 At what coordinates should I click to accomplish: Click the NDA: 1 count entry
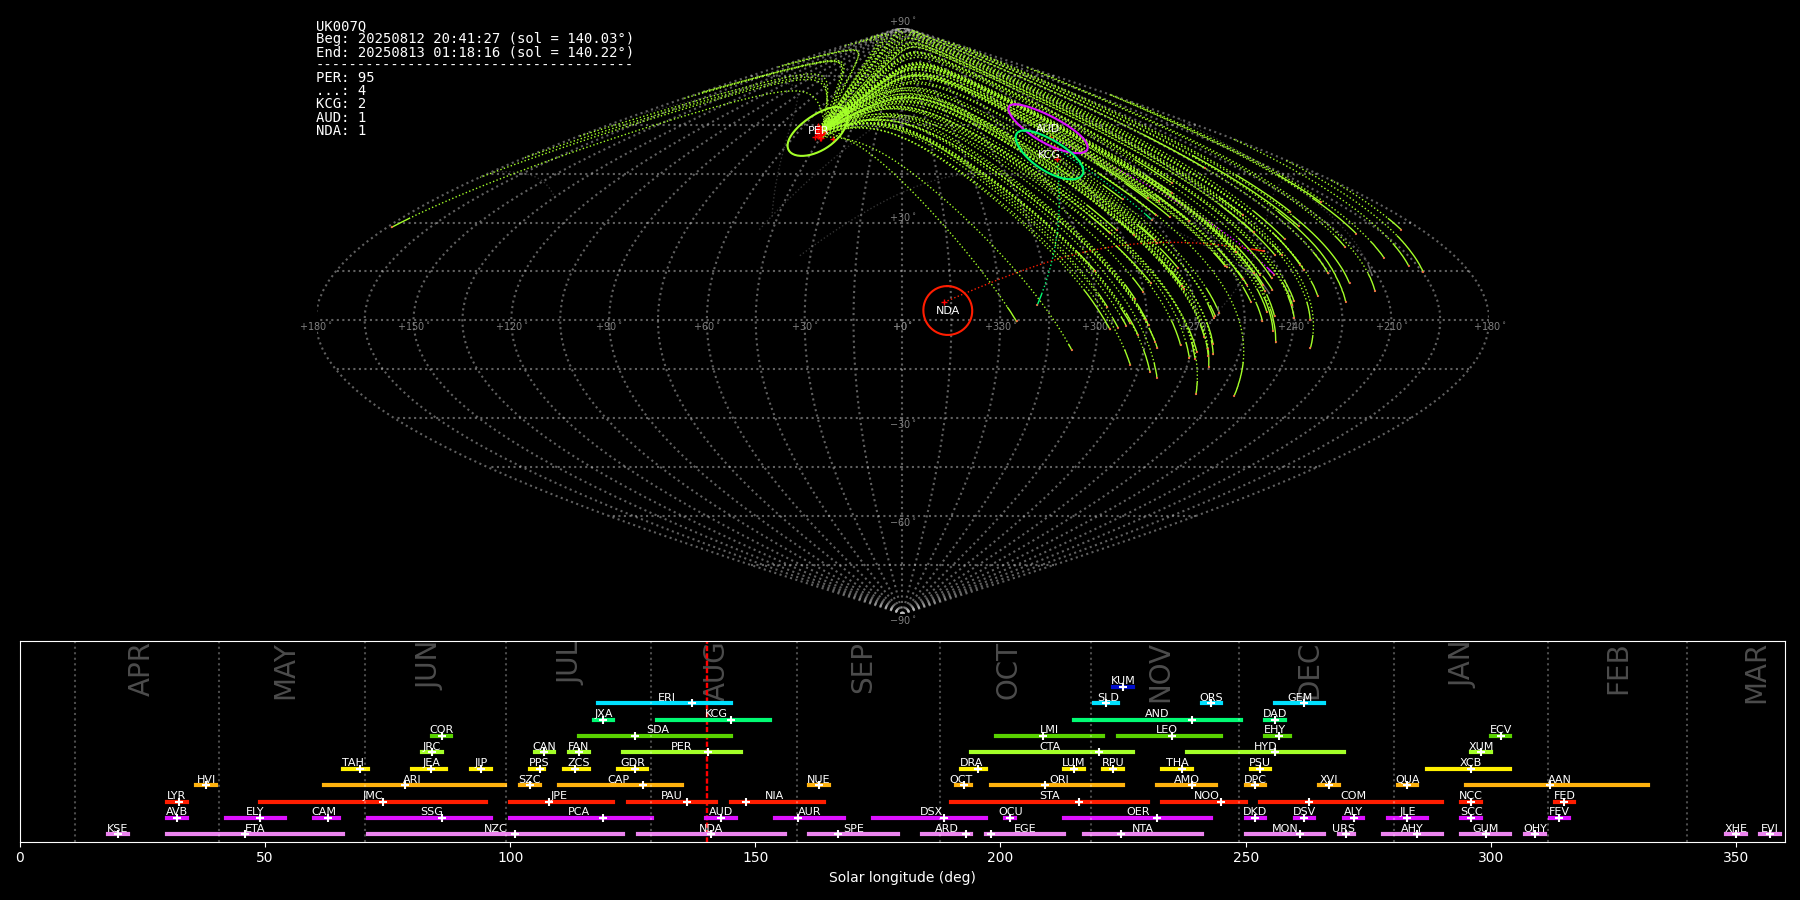pos(341,131)
